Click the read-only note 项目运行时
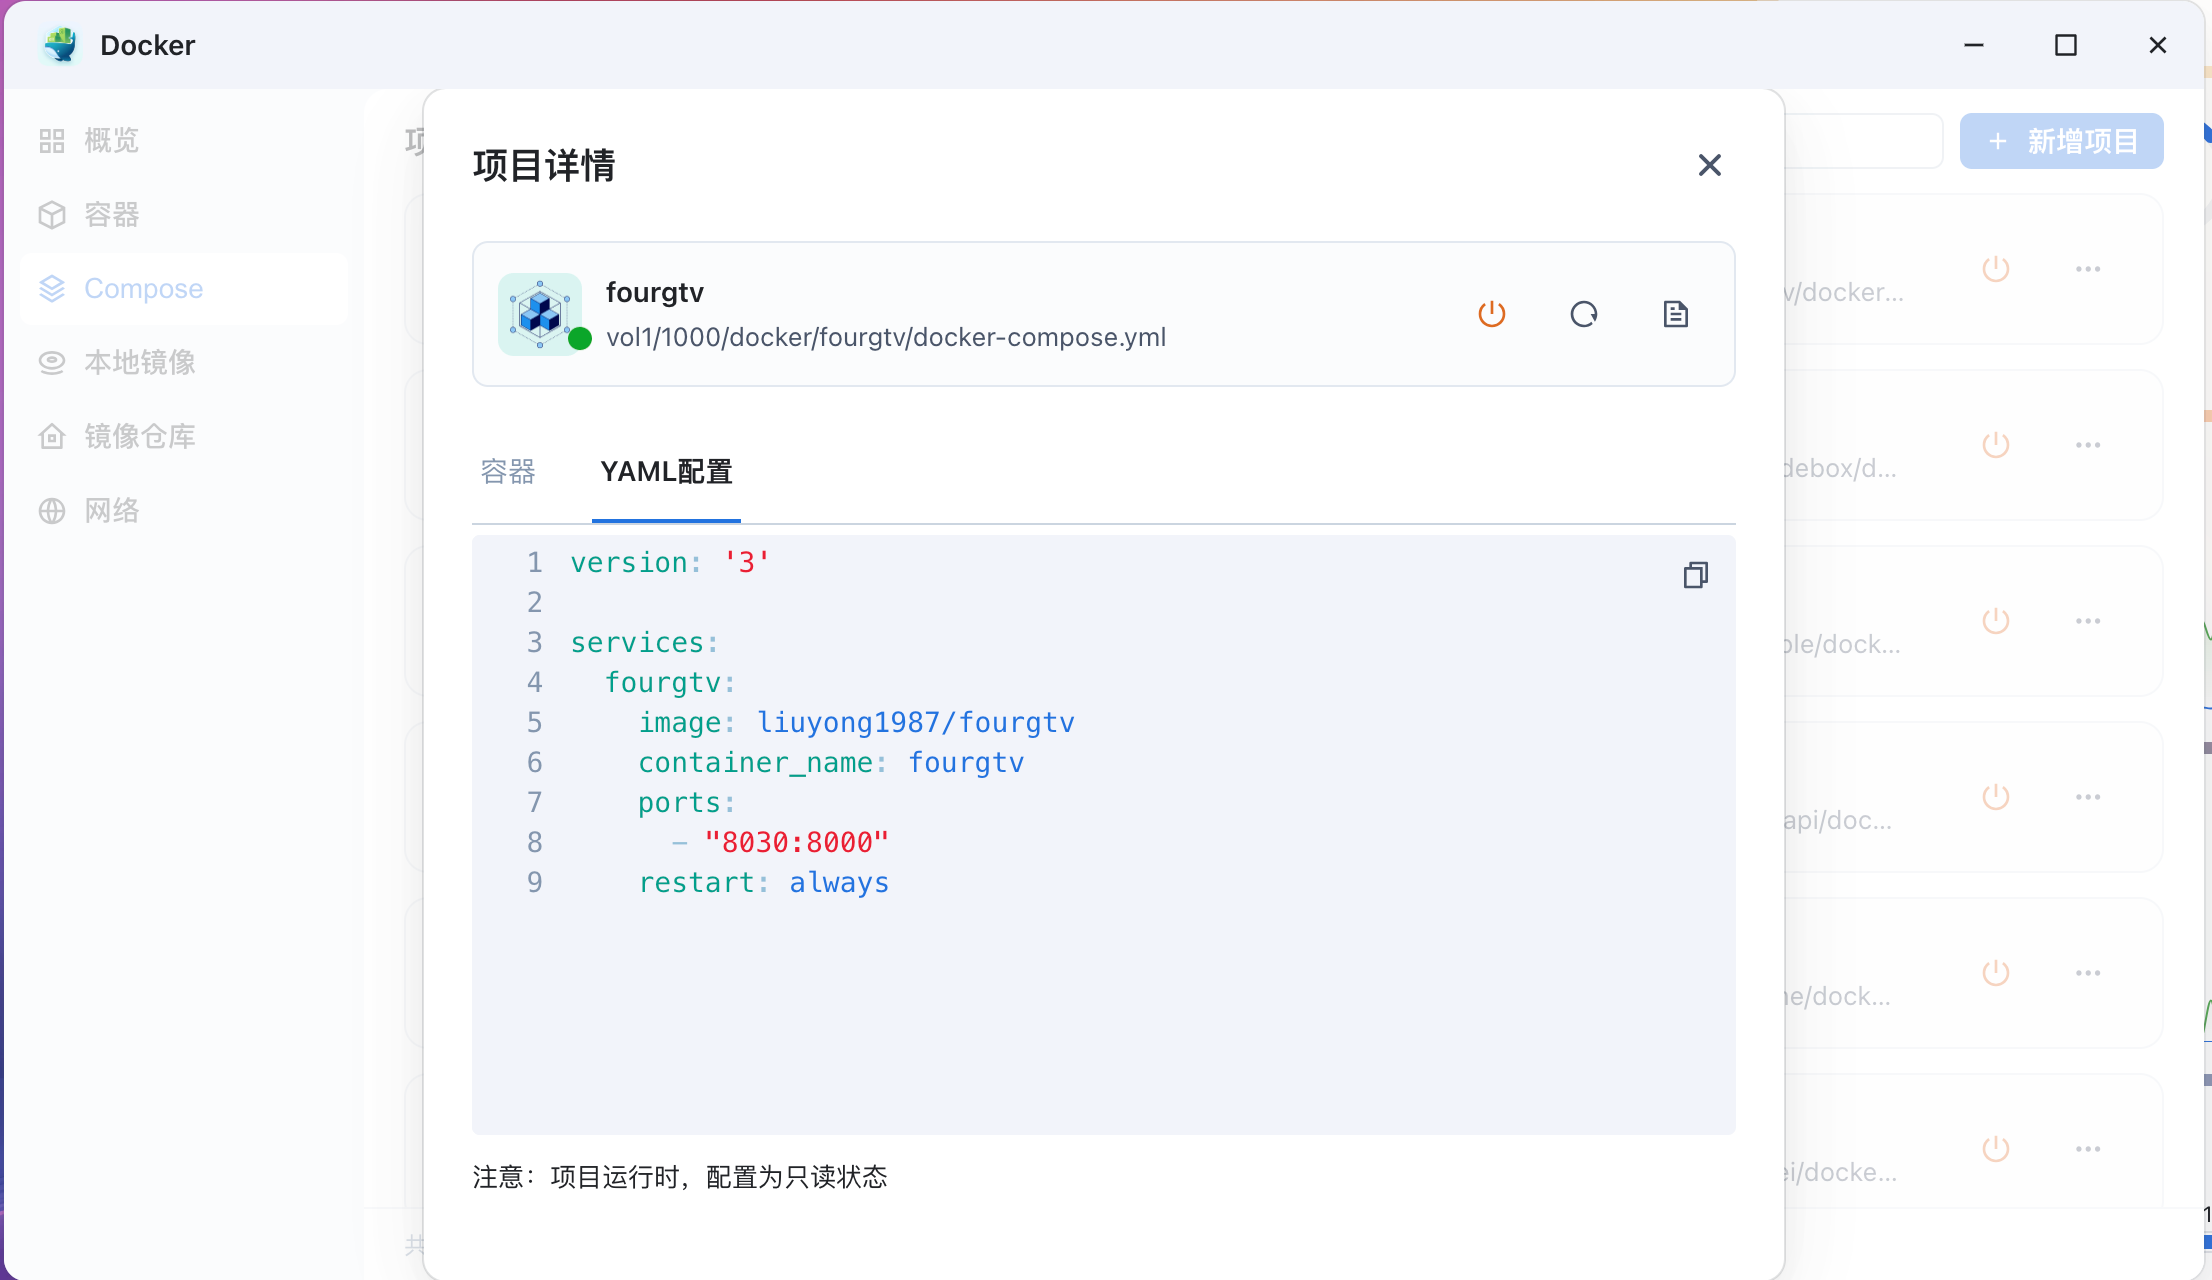The width and height of the screenshot is (2212, 1280). (x=680, y=1177)
